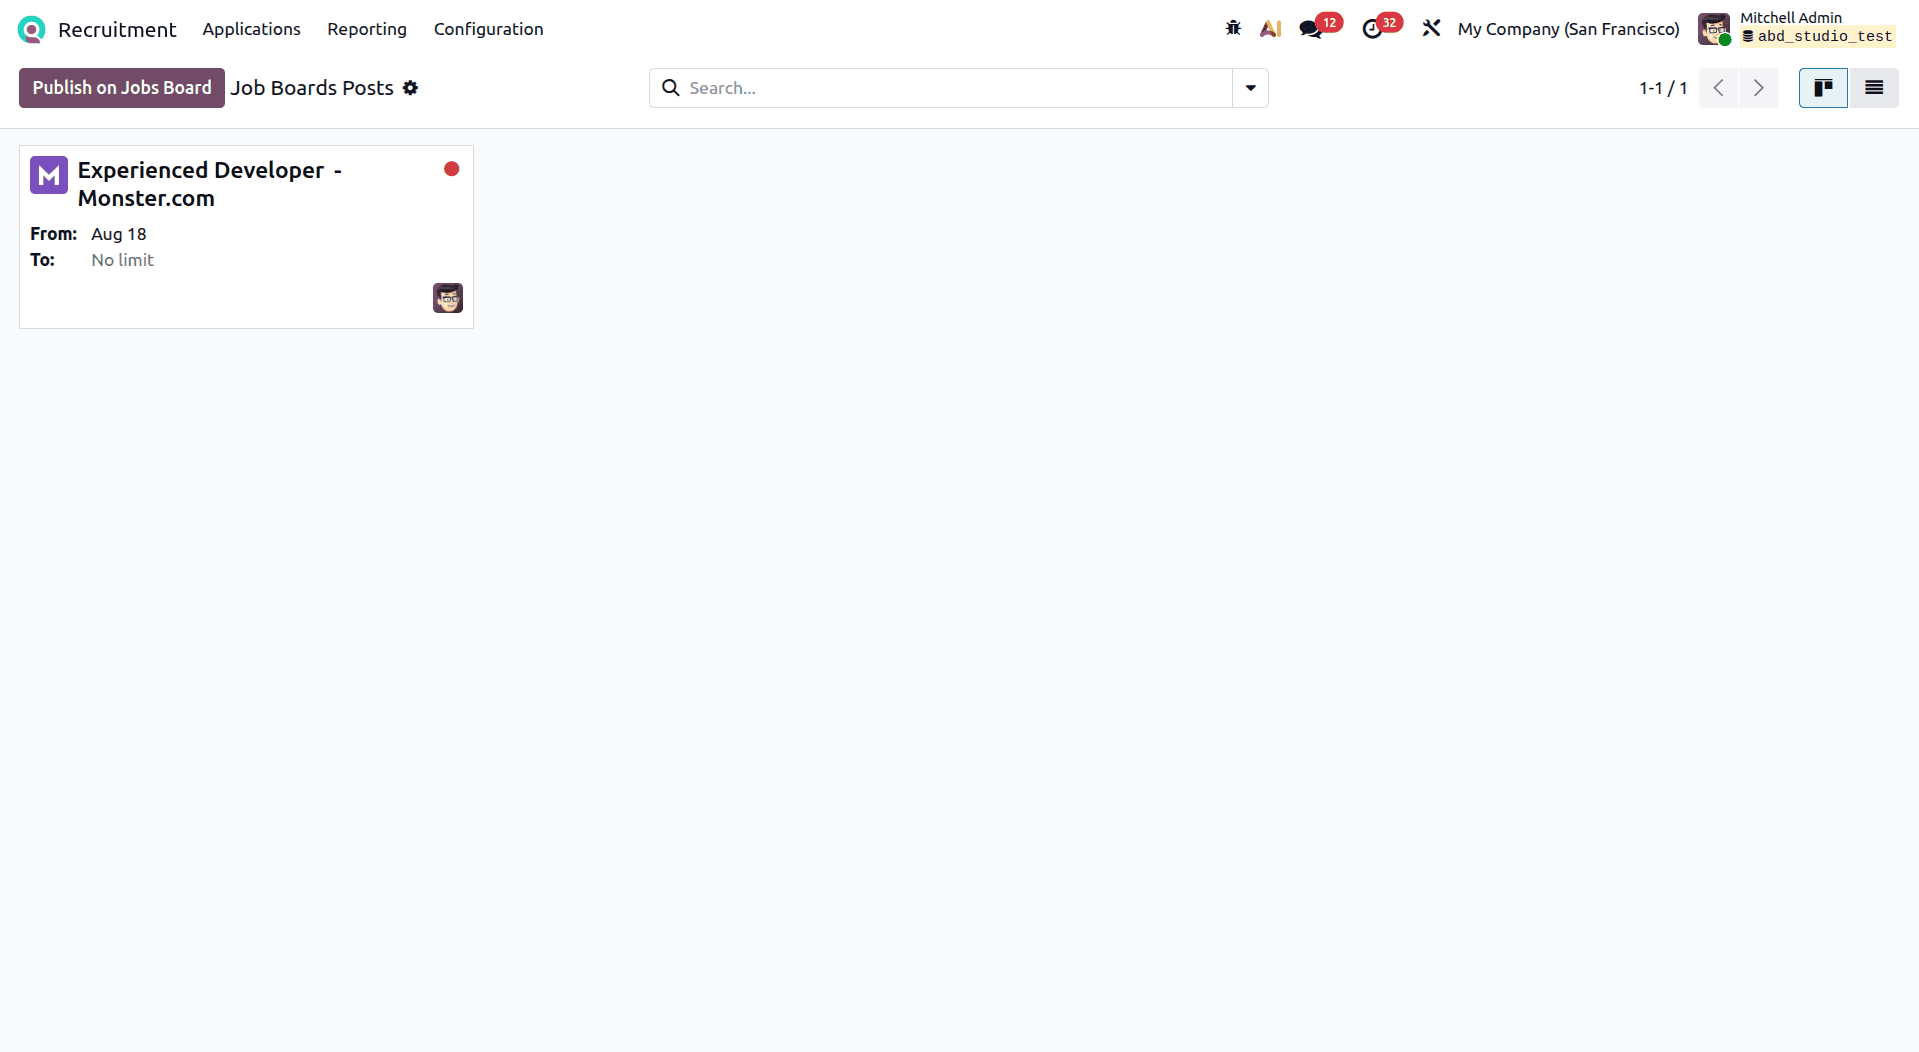Open the Applications menu

pyautogui.click(x=251, y=29)
